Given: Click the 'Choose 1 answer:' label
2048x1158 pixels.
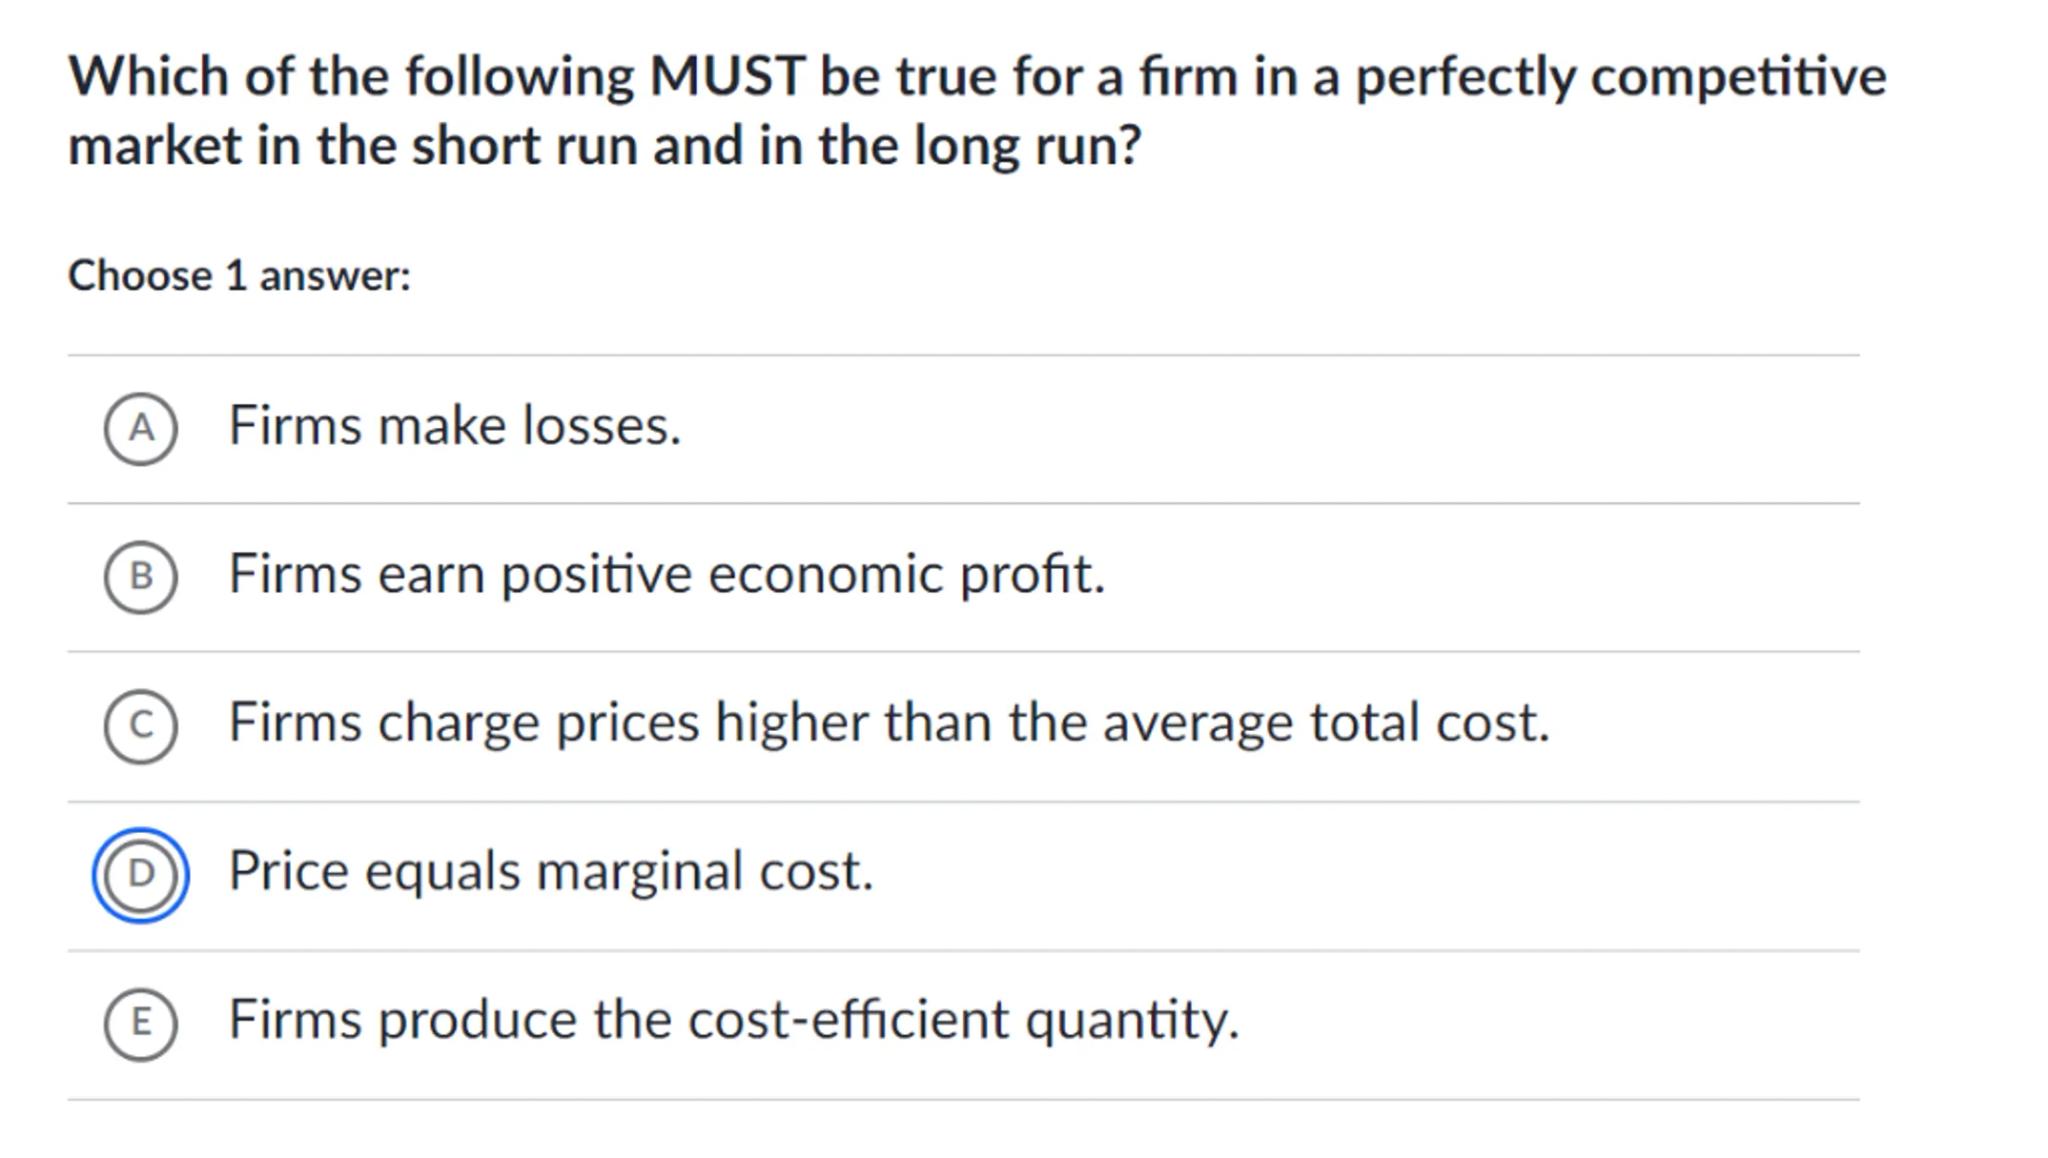Looking at the screenshot, I should (x=239, y=276).
